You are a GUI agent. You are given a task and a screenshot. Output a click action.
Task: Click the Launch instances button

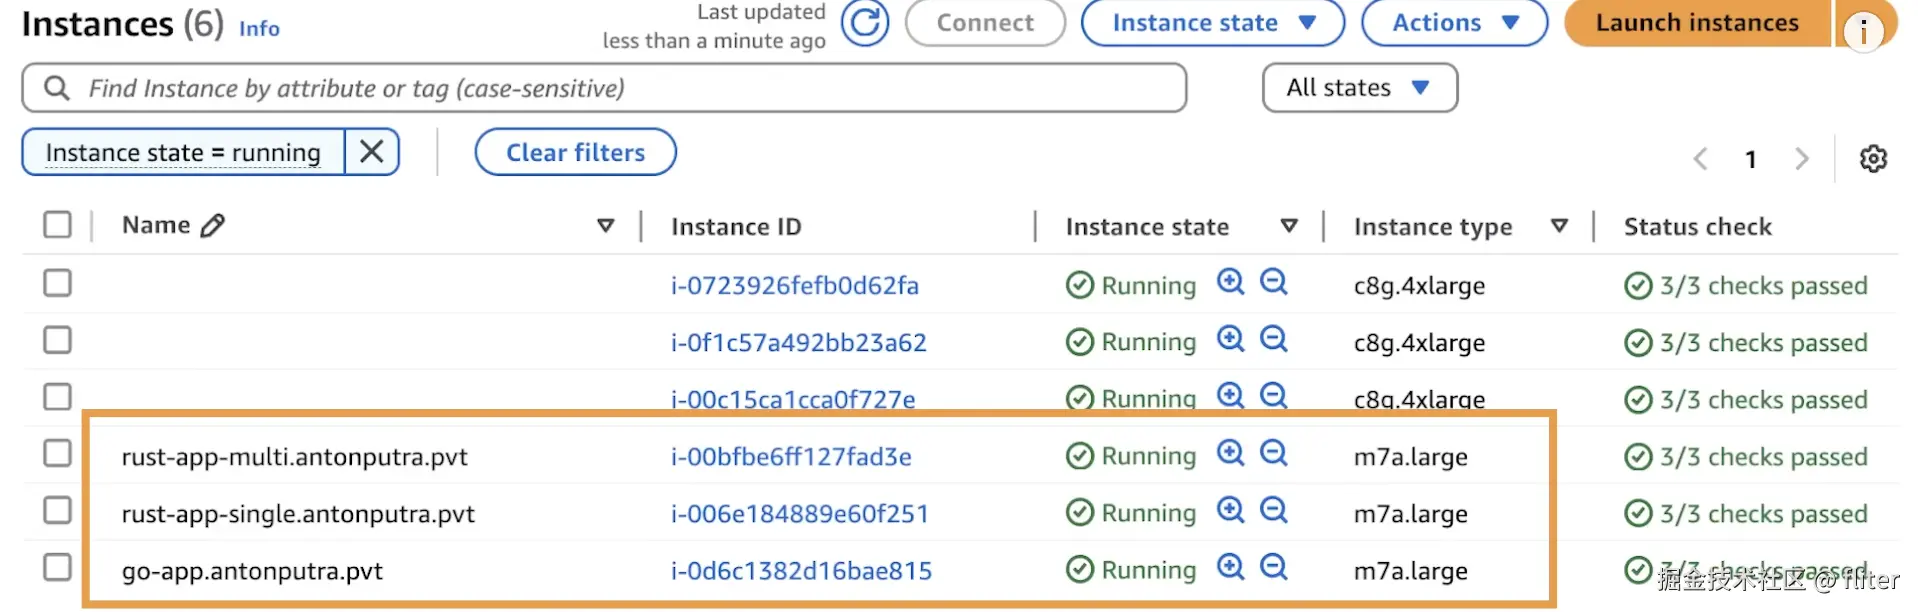[x=1696, y=23]
